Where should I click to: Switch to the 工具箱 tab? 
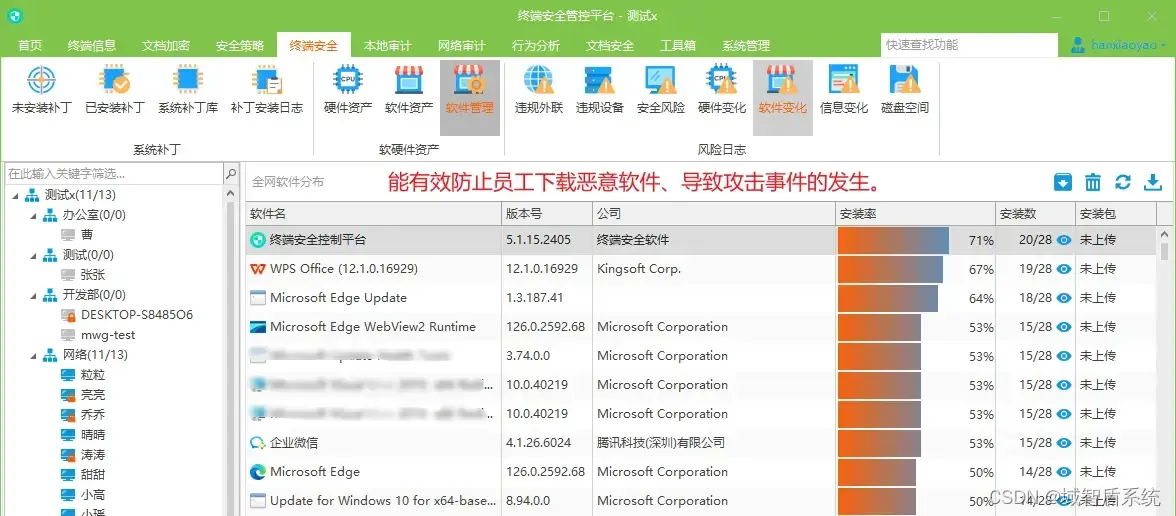tap(678, 46)
